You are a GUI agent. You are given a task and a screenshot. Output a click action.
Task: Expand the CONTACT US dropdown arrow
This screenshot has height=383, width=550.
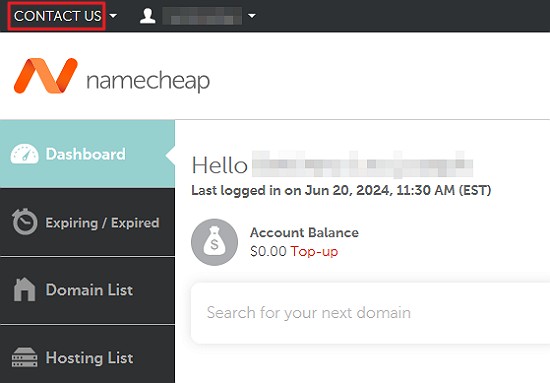click(x=113, y=16)
